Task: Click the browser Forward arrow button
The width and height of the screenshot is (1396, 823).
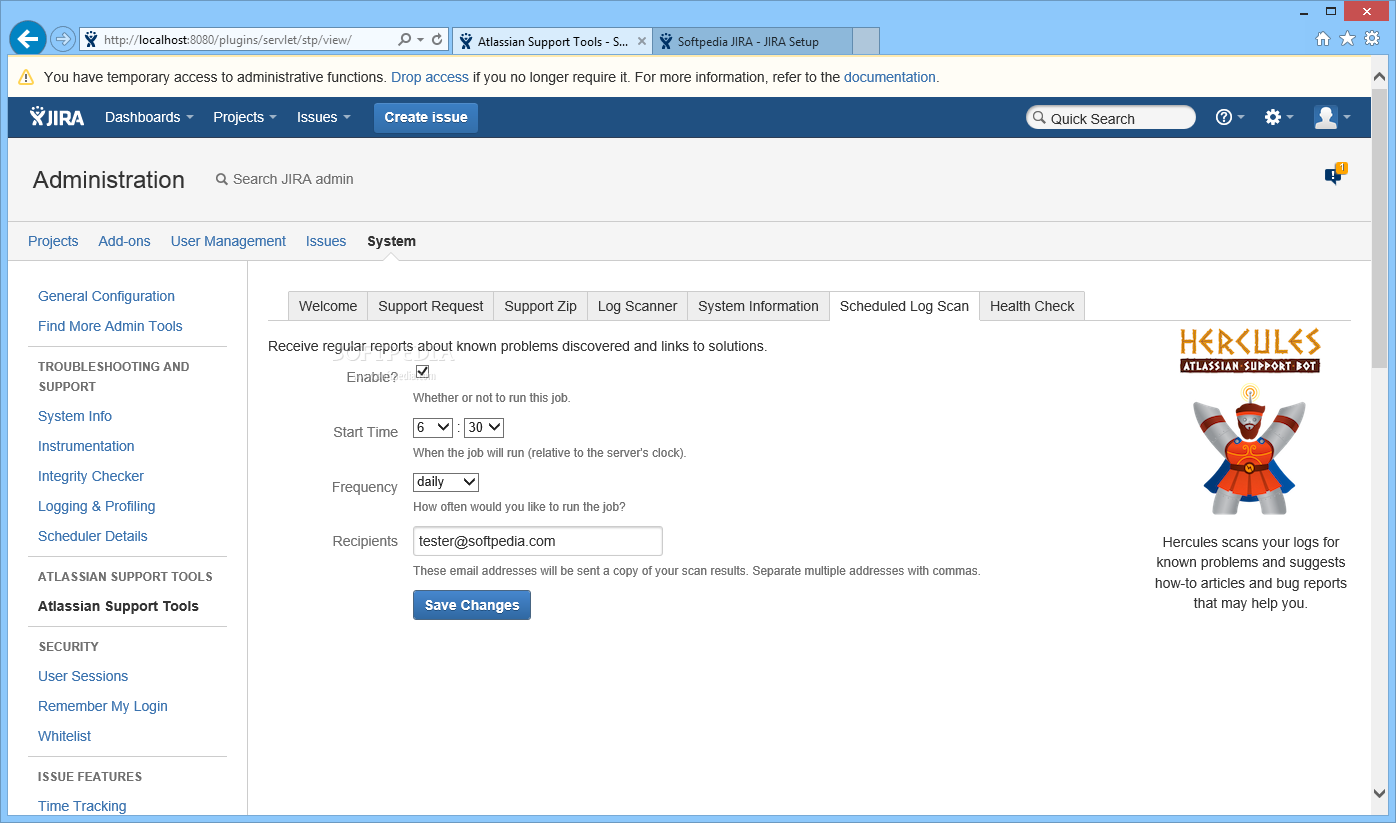Action: [62, 40]
